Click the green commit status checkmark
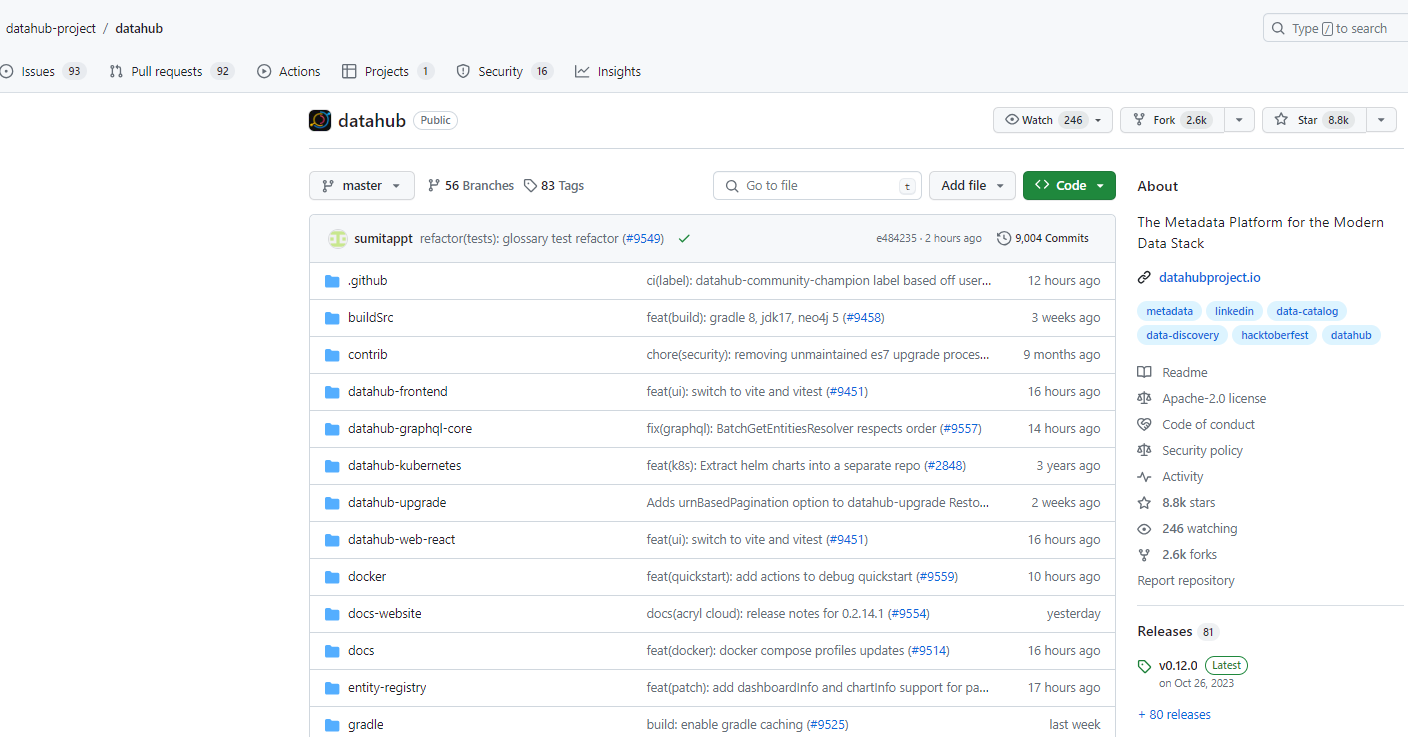Image resolution: width=1408 pixels, height=737 pixels. click(x=684, y=239)
